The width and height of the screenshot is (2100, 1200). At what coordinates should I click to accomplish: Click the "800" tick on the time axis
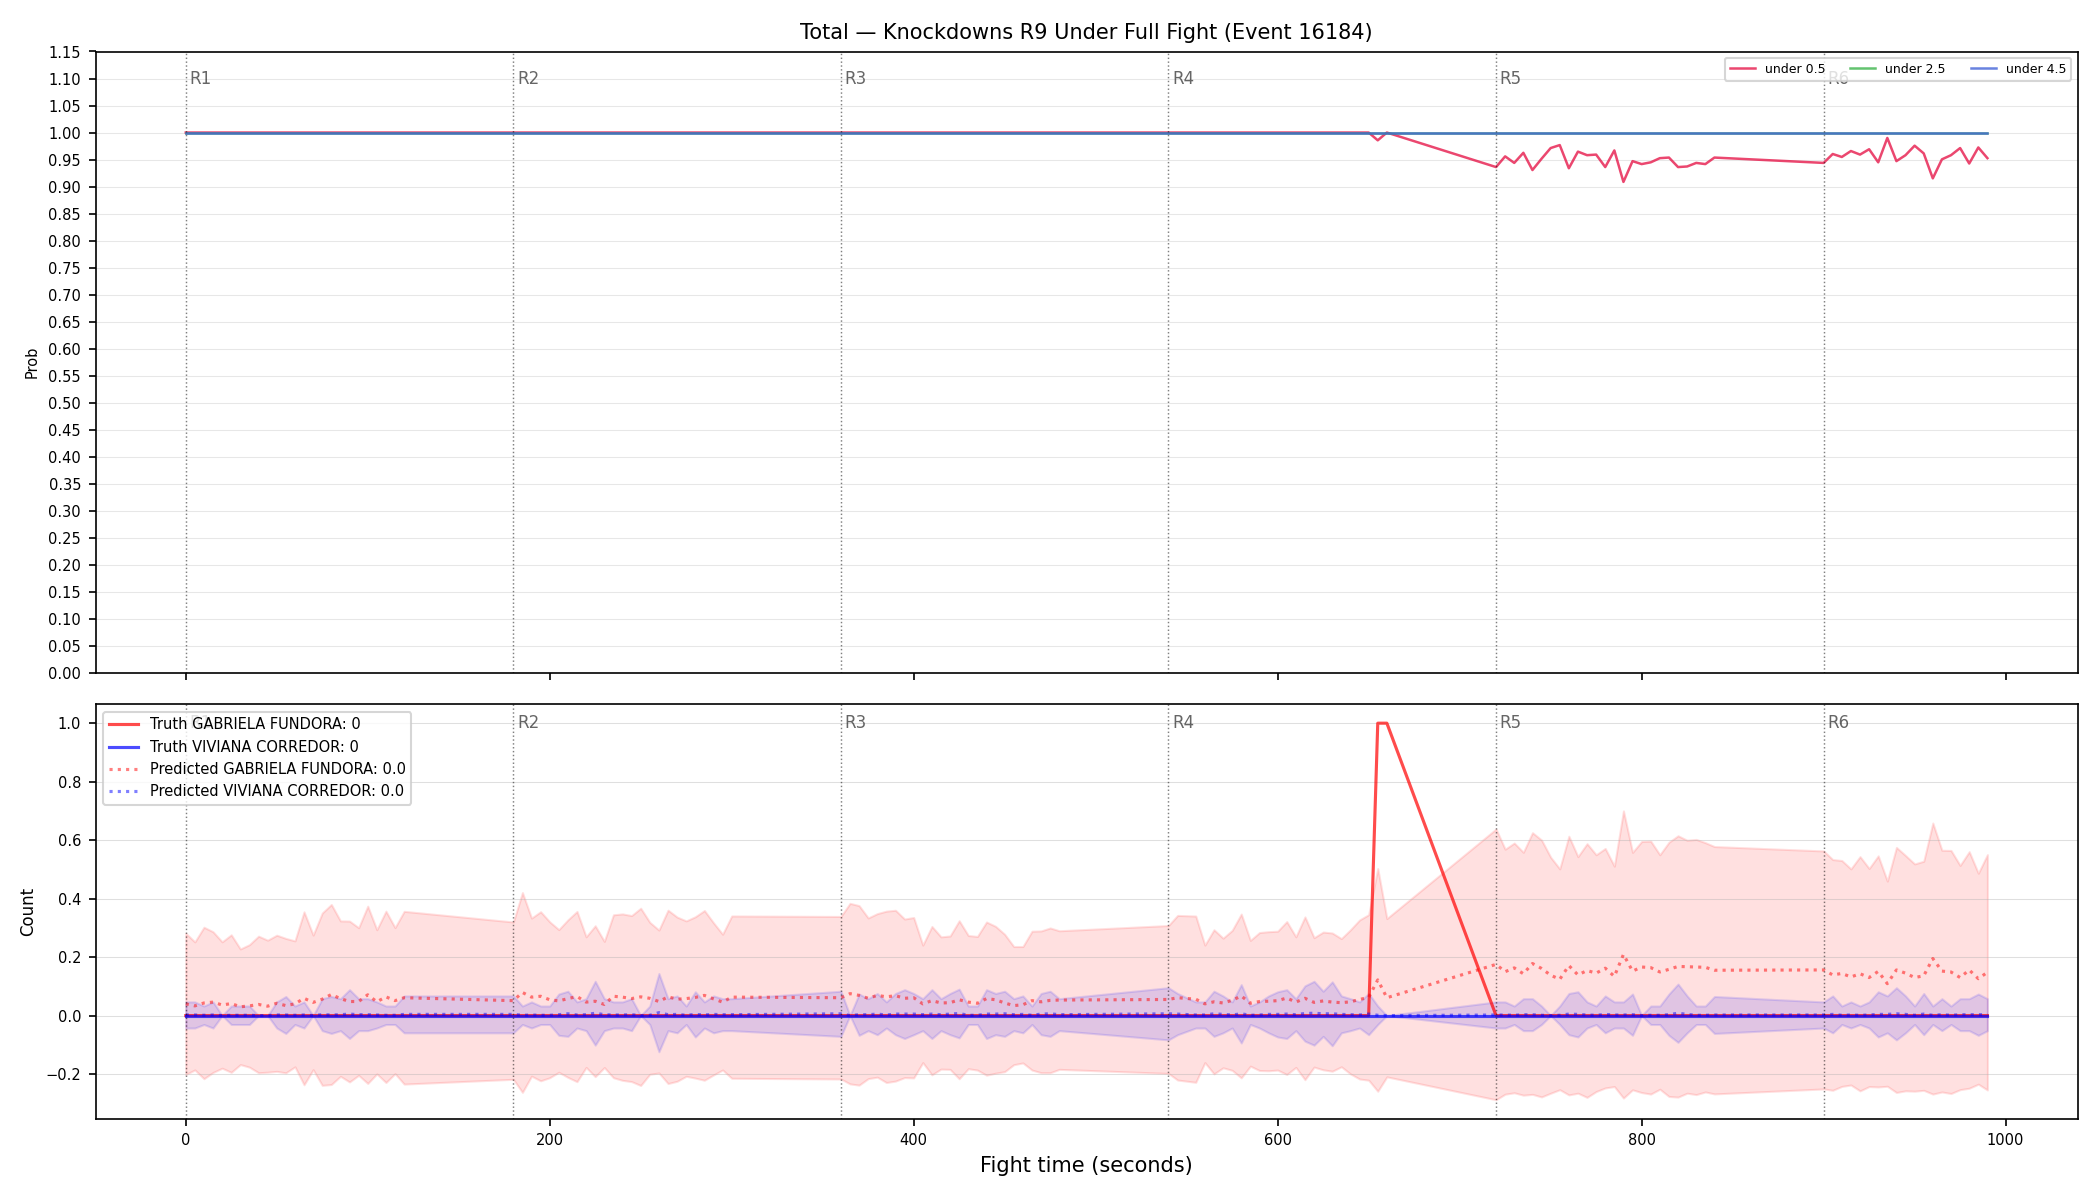1641,1139
